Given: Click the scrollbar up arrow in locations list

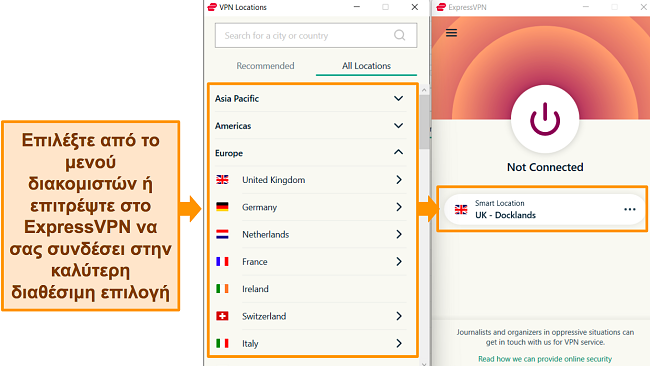Looking at the screenshot, I should tap(424, 90).
